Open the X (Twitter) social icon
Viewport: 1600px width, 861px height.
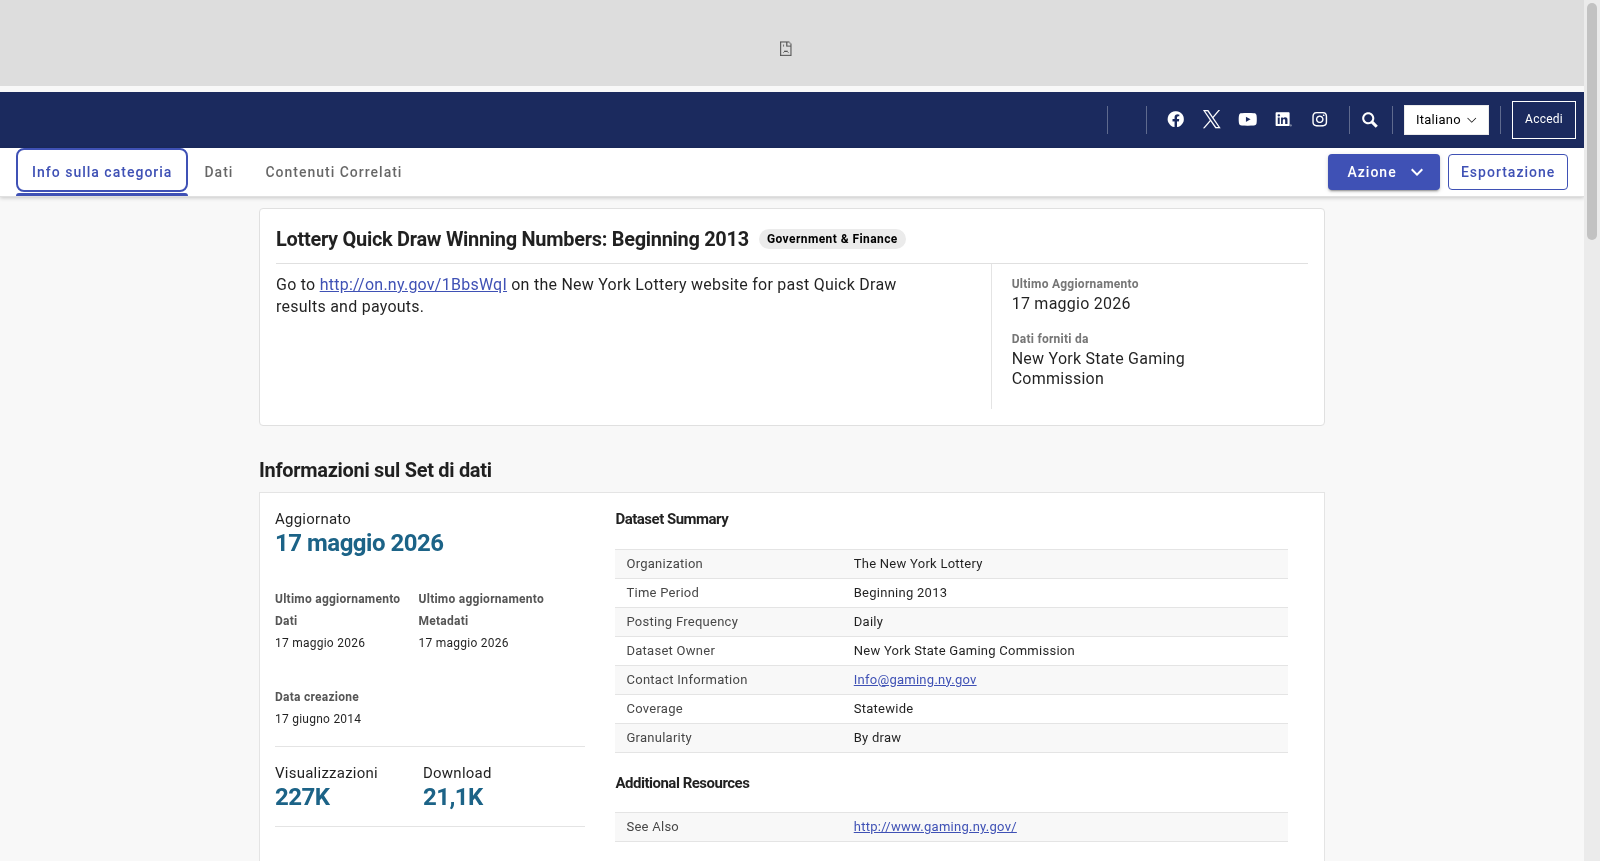[x=1212, y=119]
